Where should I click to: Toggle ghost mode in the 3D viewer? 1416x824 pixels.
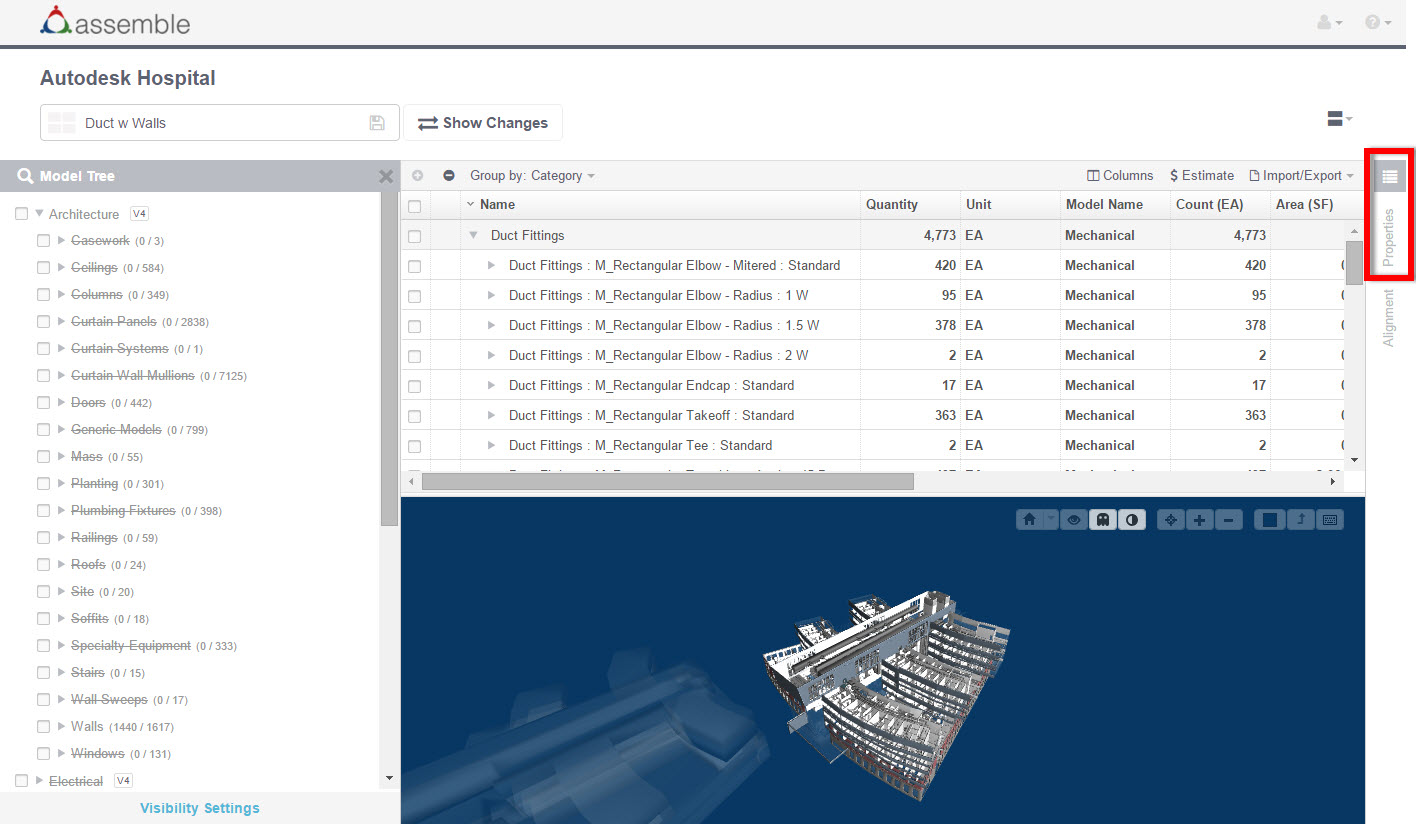(x=1103, y=520)
